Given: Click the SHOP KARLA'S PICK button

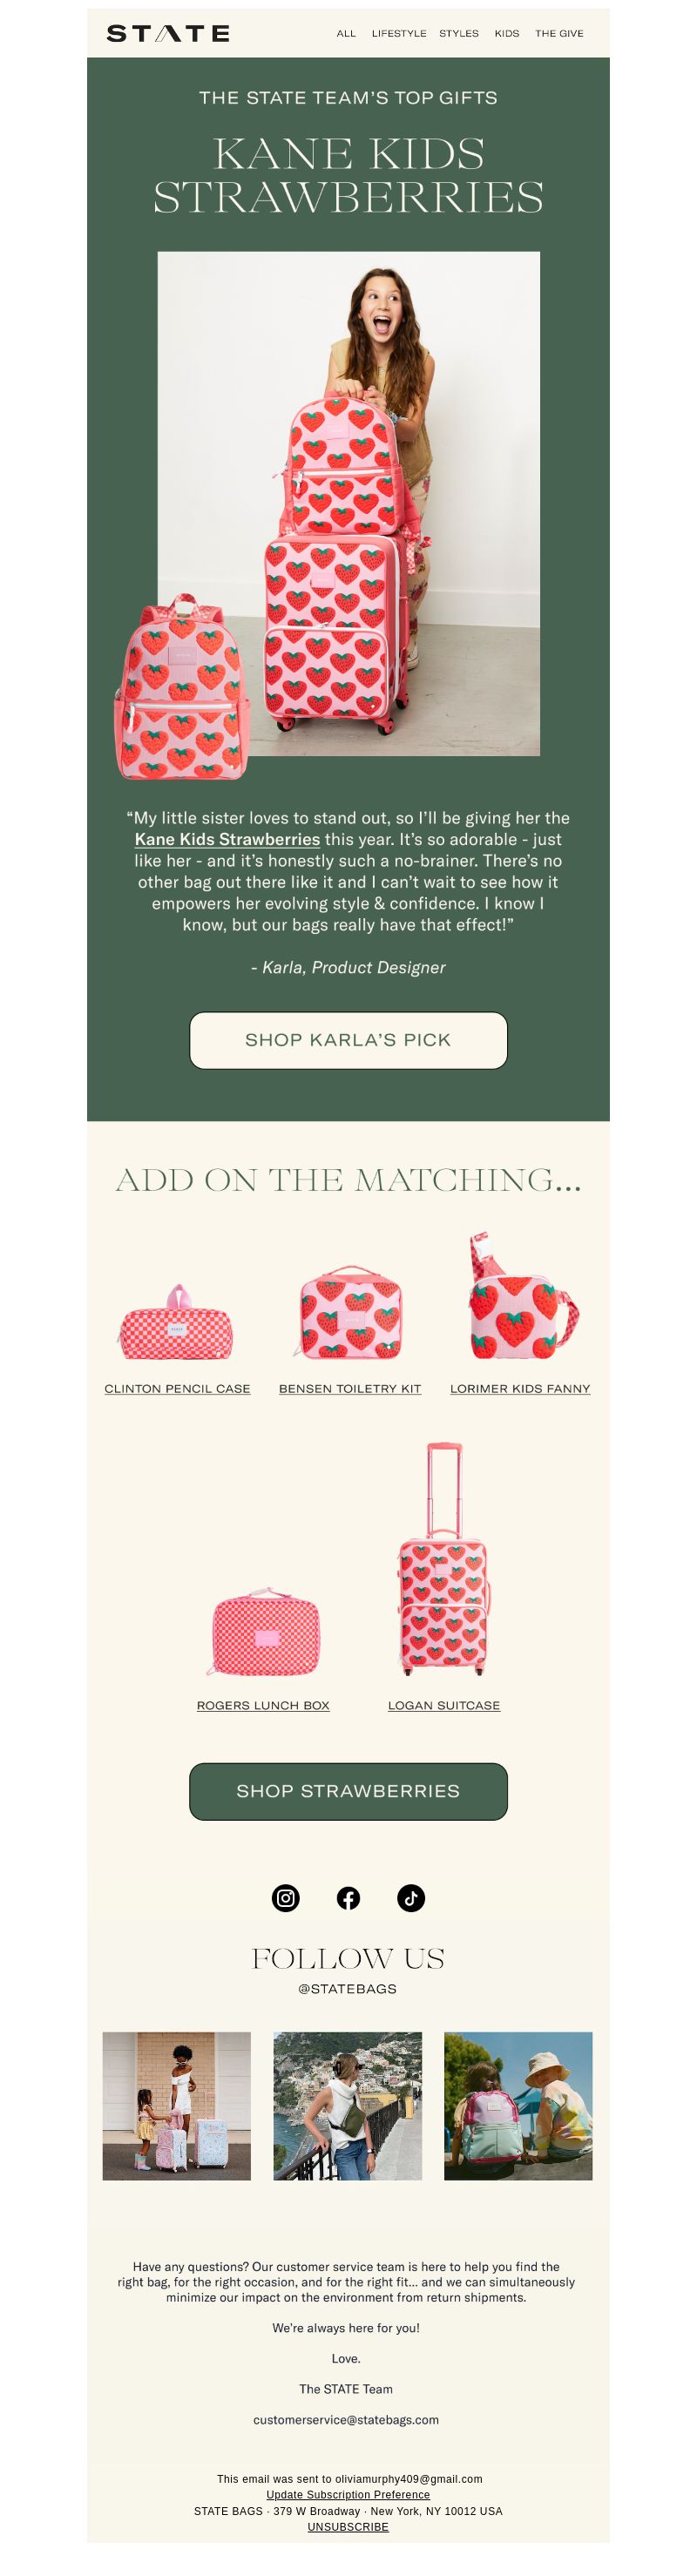Looking at the screenshot, I should [x=348, y=1040].
